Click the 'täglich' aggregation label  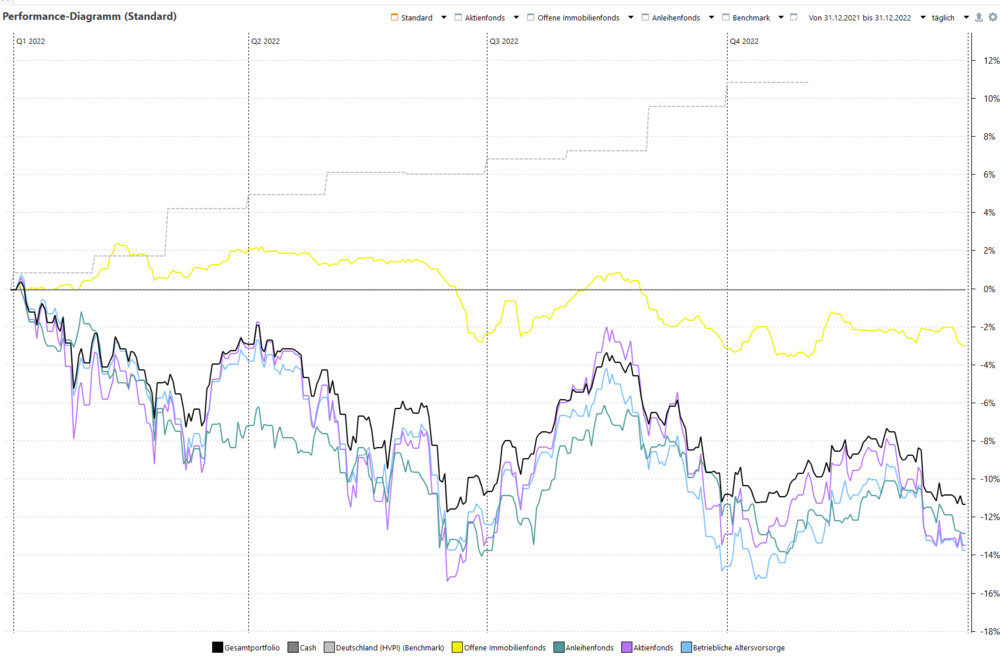click(943, 18)
